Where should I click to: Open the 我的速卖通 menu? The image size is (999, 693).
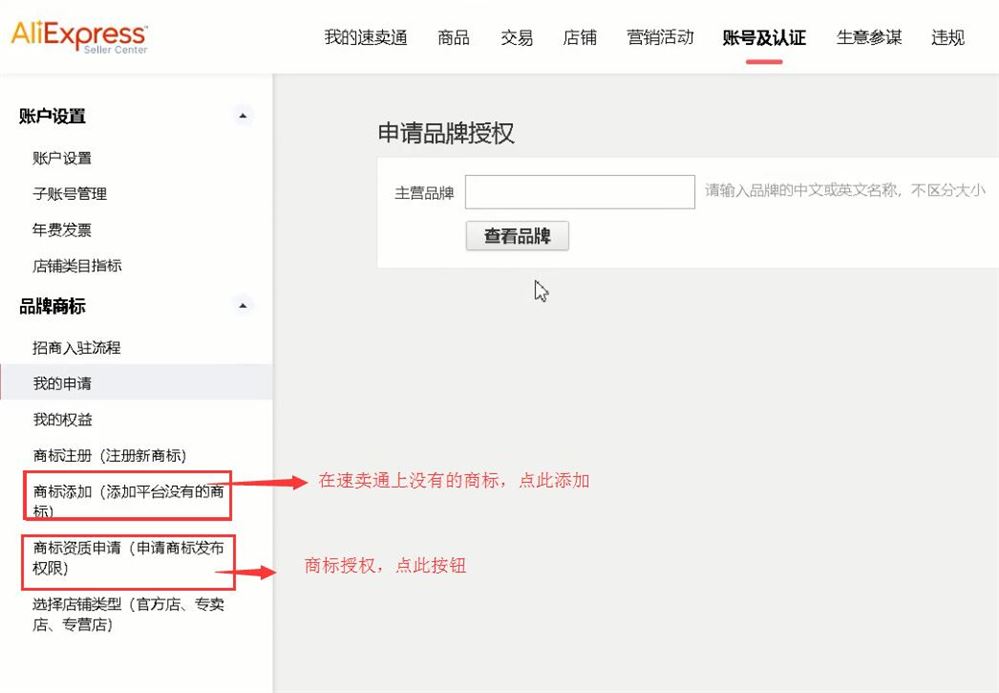tap(366, 38)
